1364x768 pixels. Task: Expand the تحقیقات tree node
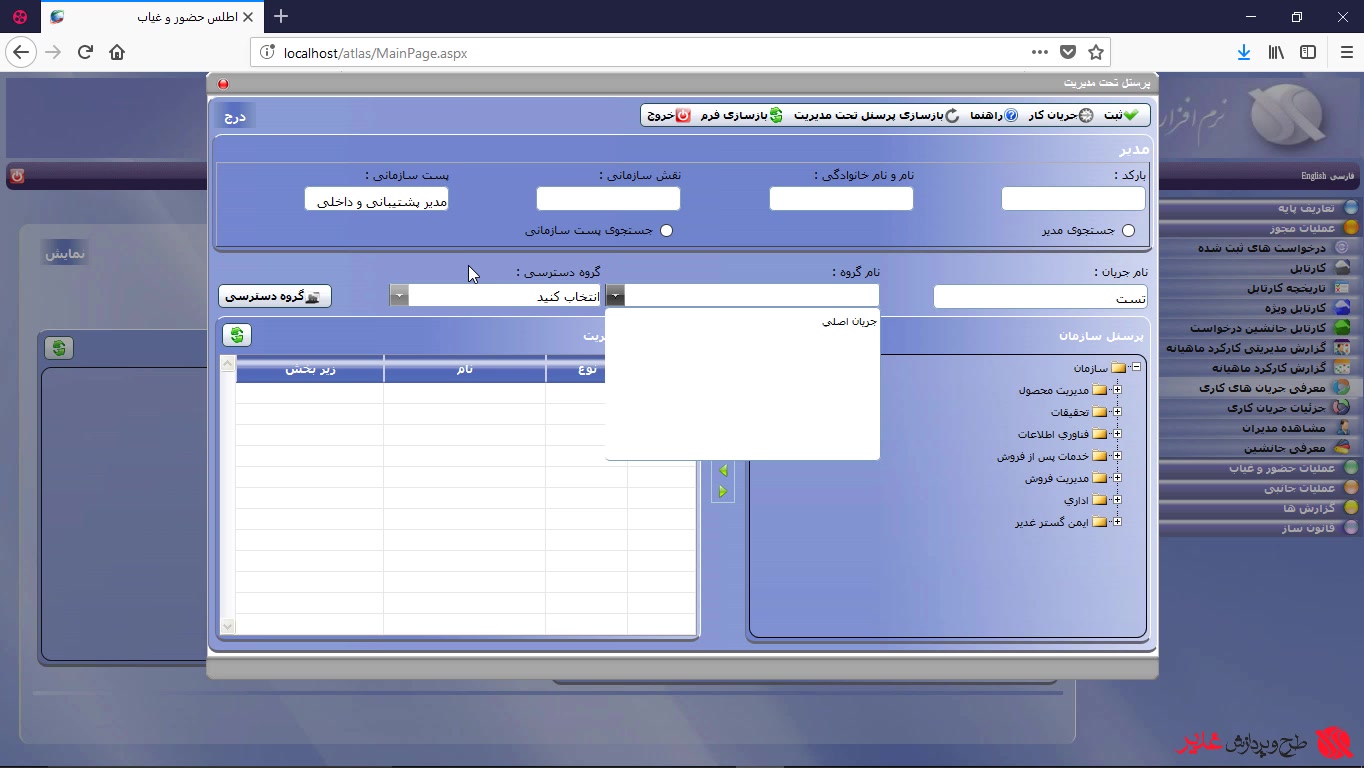[x=1117, y=412]
